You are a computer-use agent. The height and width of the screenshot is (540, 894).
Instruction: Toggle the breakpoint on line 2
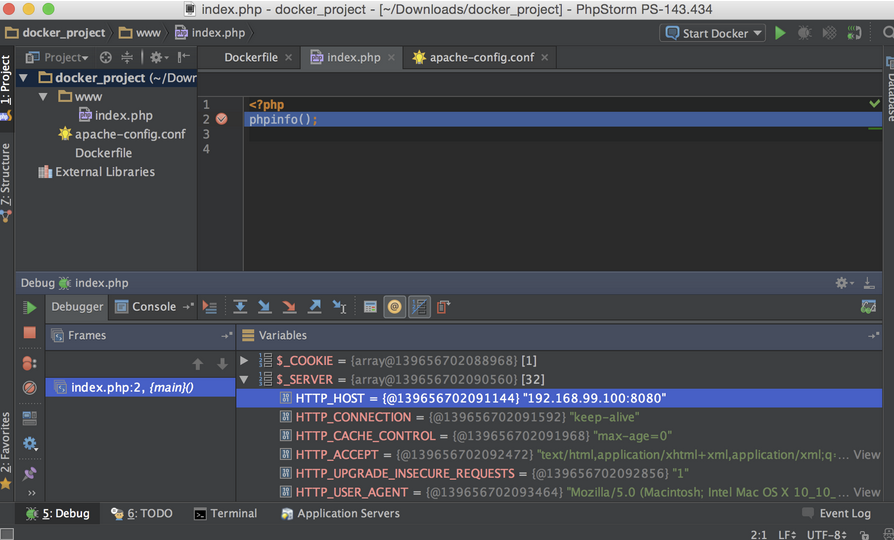pos(222,119)
